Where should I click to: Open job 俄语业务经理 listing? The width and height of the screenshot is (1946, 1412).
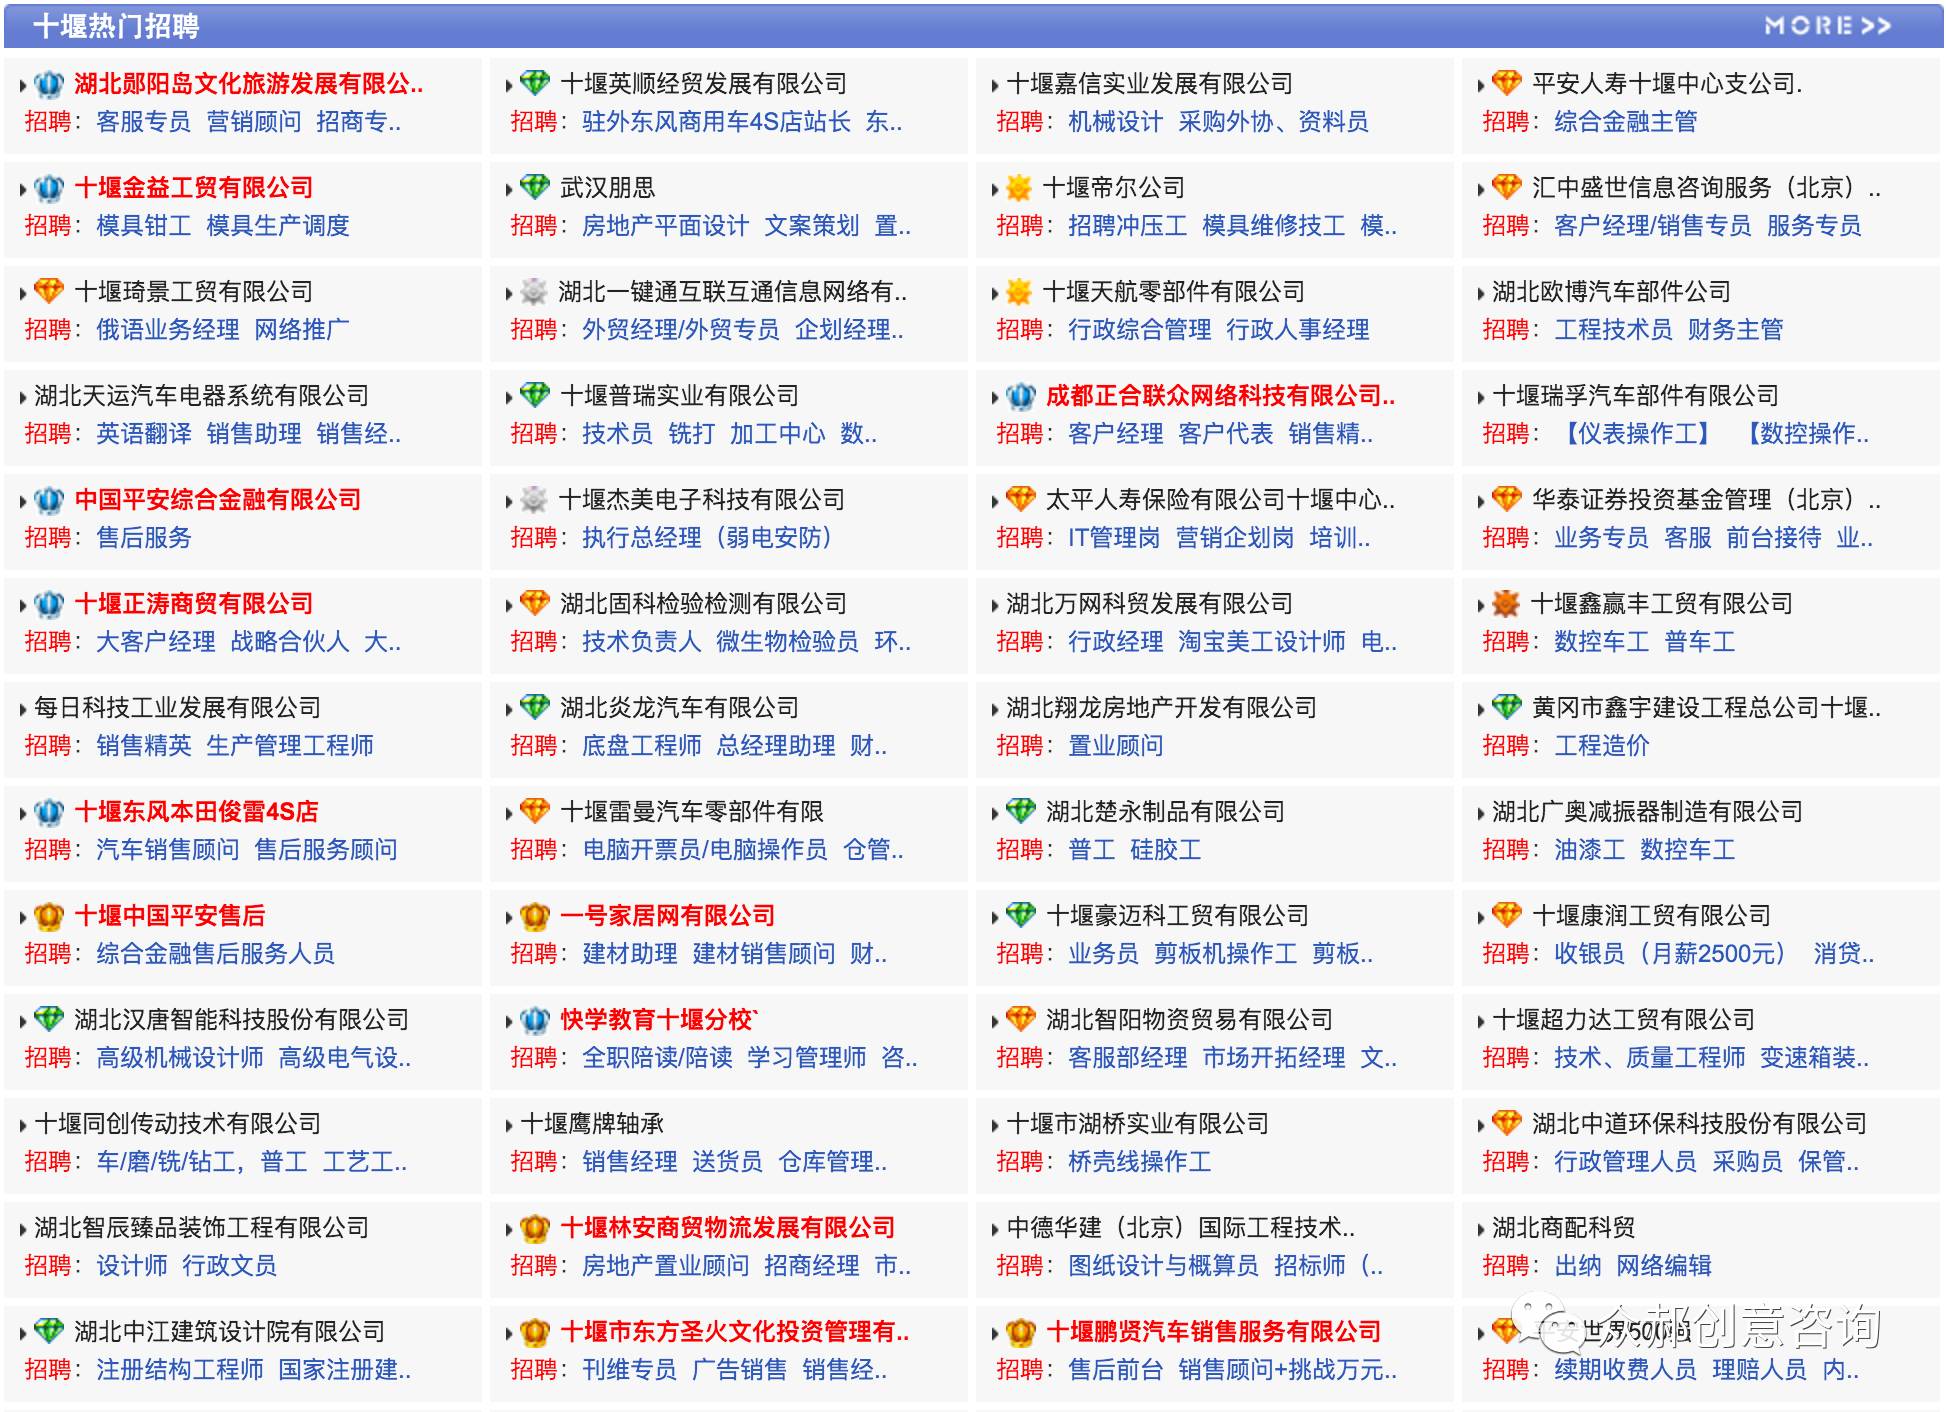(167, 330)
